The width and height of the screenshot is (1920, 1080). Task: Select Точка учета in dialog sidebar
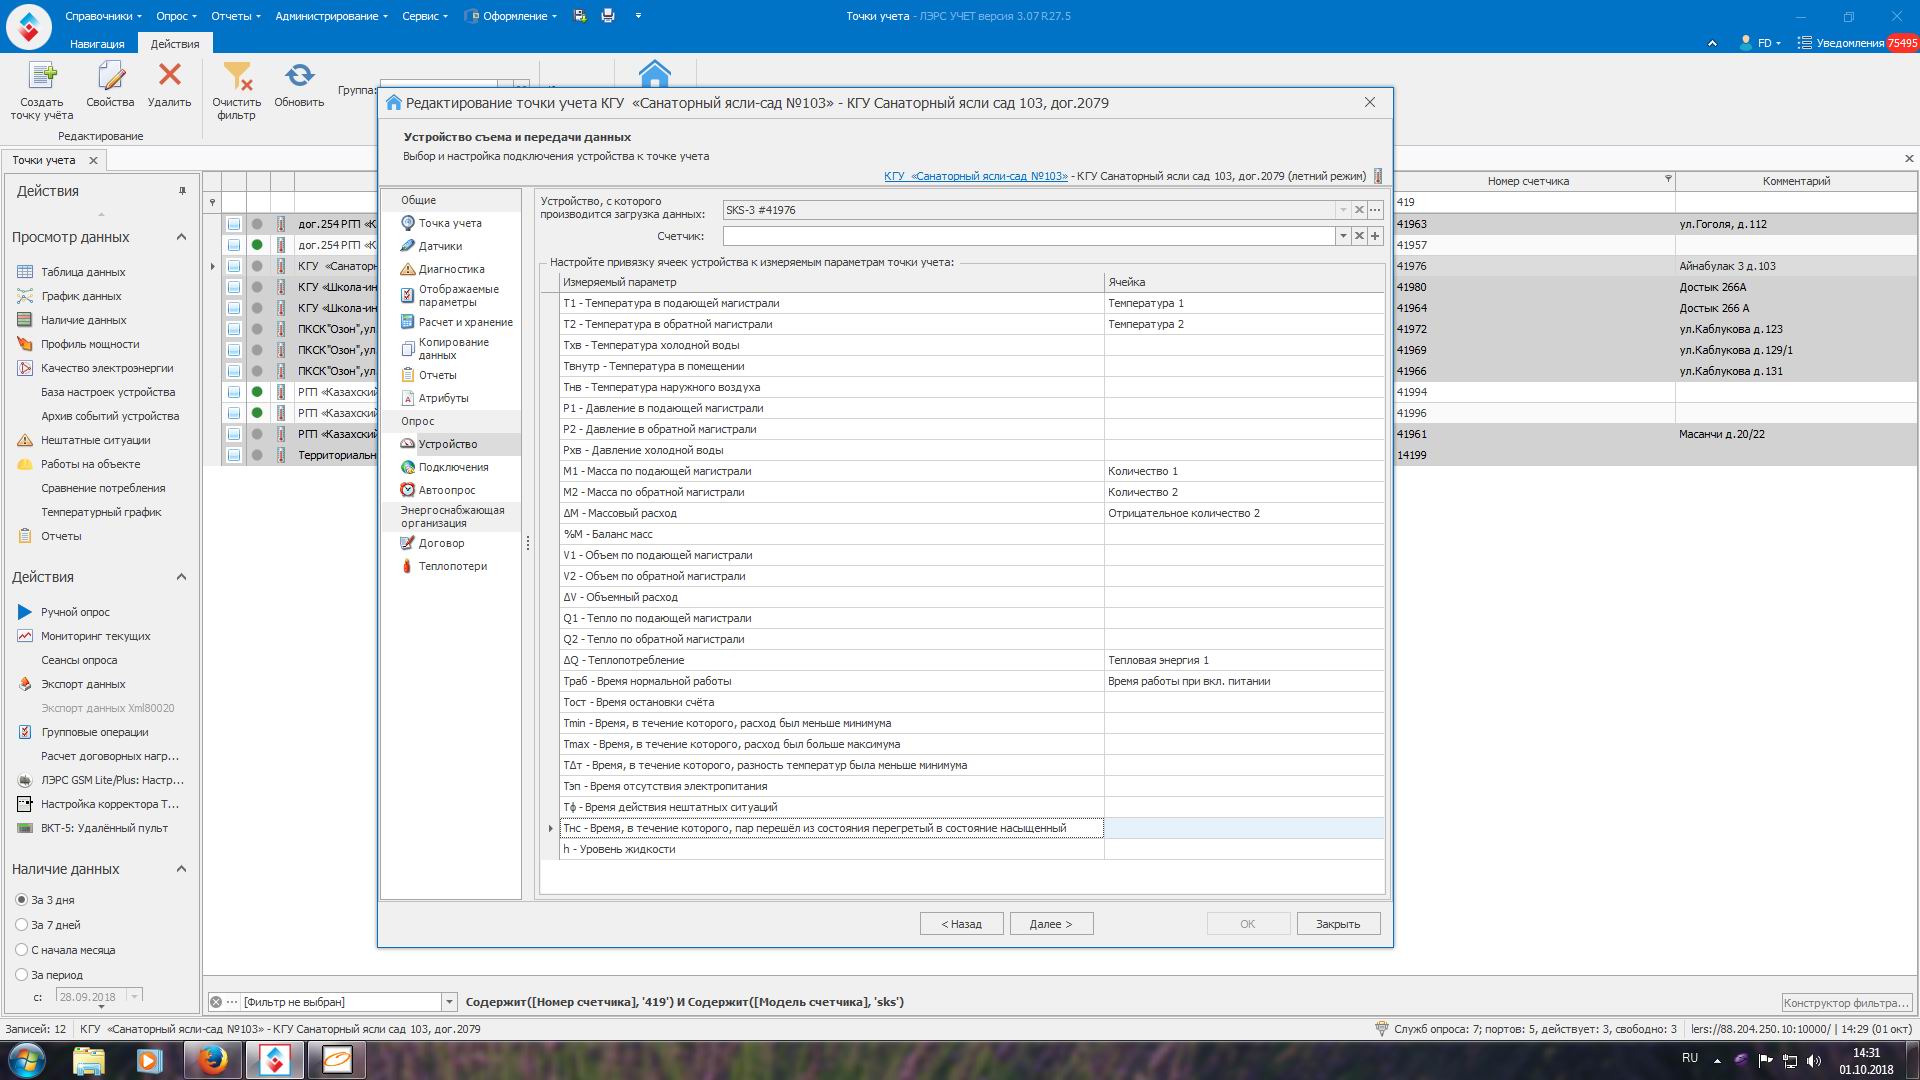(x=450, y=223)
